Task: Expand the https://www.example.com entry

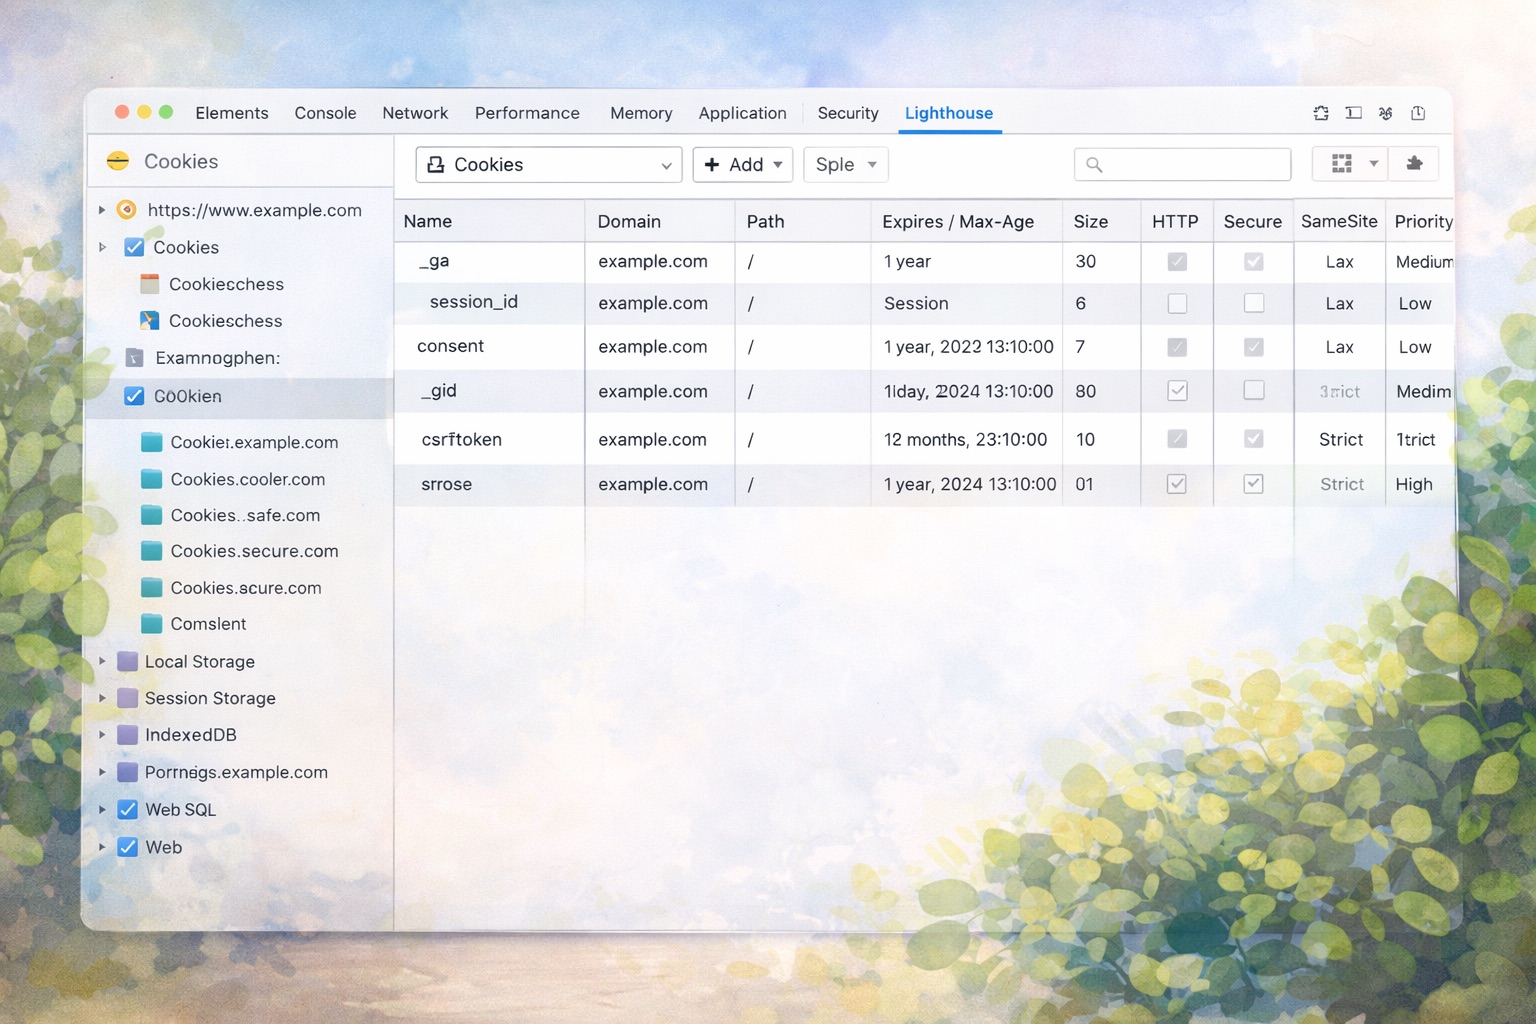Action: tap(101, 210)
